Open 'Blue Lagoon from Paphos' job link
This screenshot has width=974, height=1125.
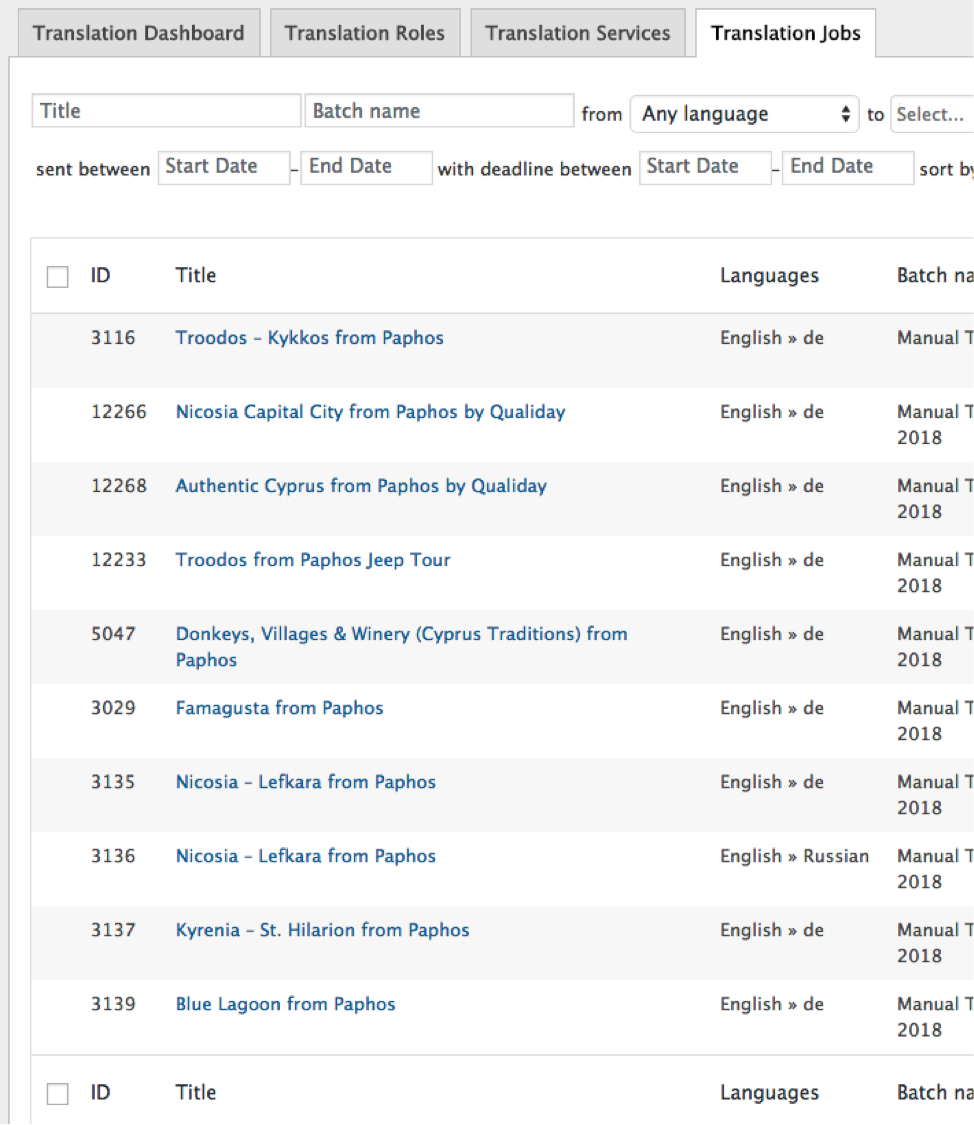click(x=285, y=1004)
